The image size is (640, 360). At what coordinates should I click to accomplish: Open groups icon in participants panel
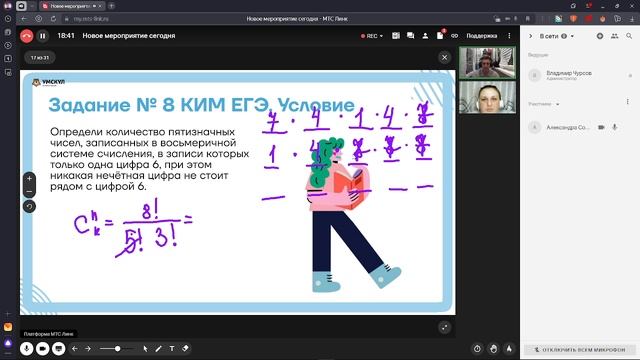(x=614, y=36)
